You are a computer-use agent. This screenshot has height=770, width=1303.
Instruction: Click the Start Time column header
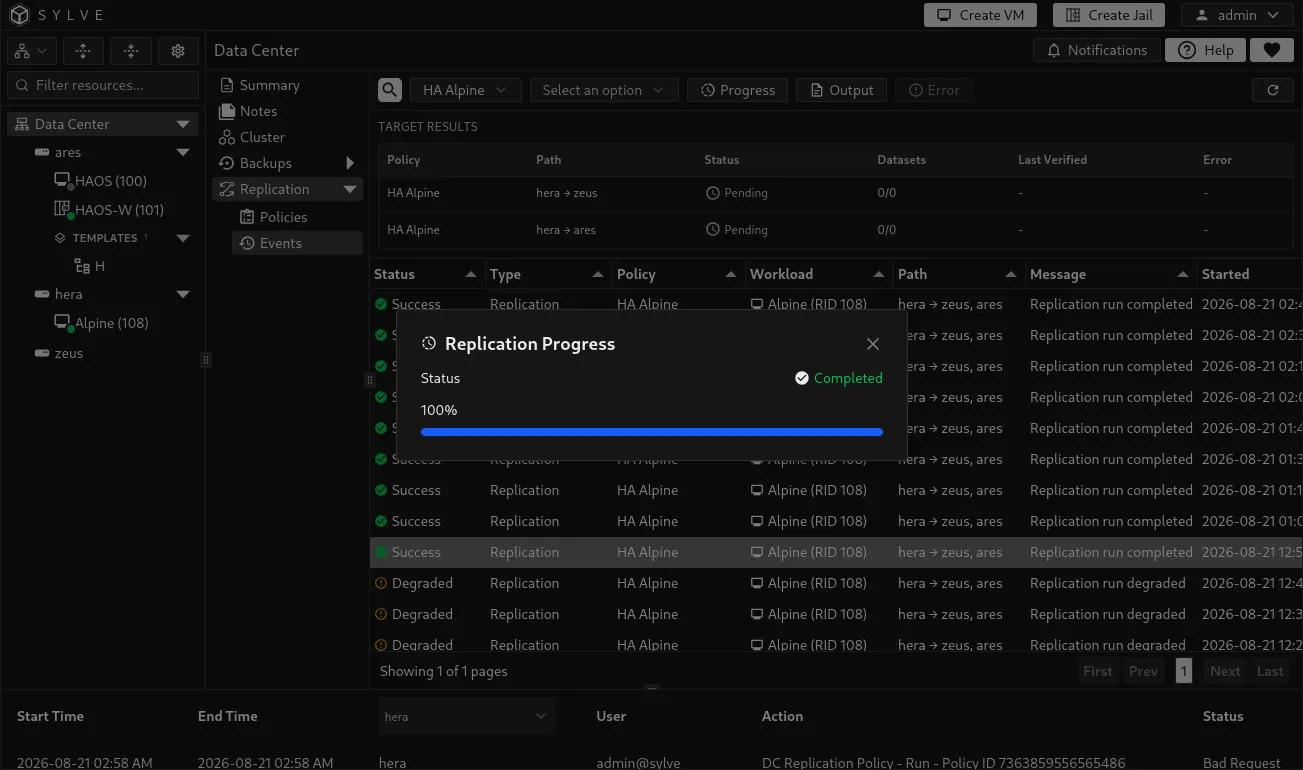(50, 716)
